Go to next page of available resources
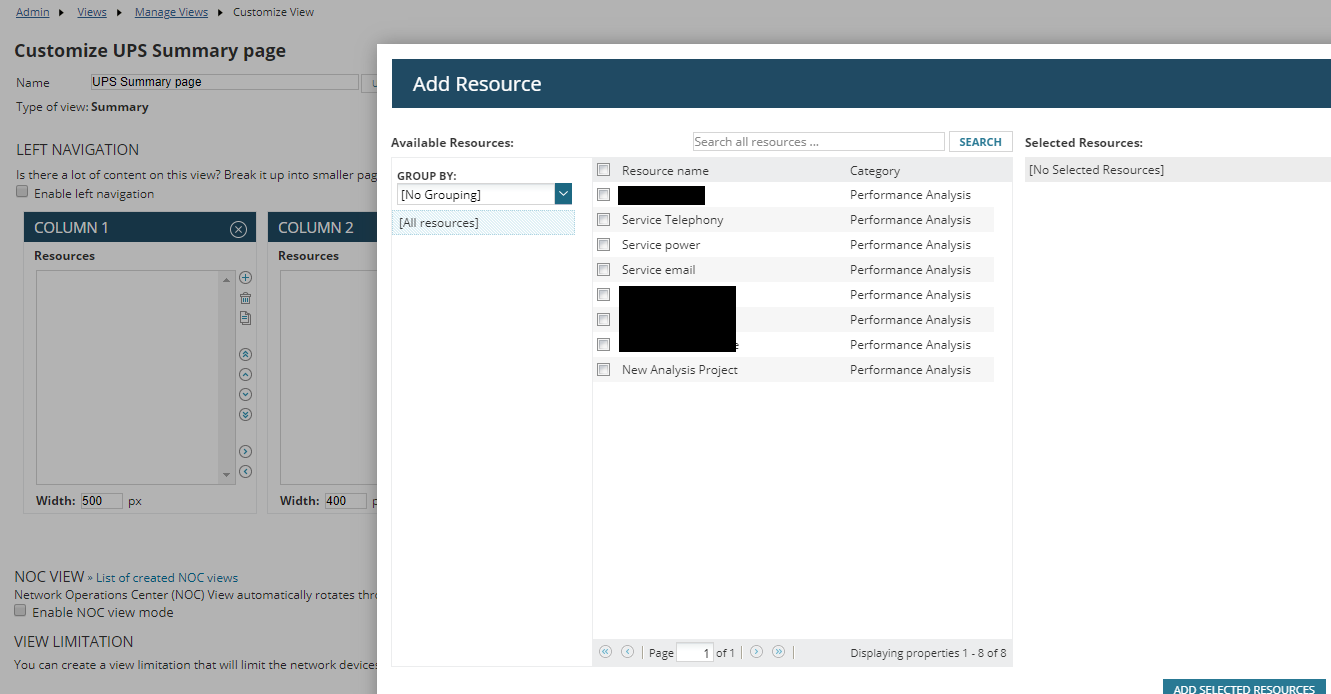The image size is (1331, 694). (x=756, y=652)
